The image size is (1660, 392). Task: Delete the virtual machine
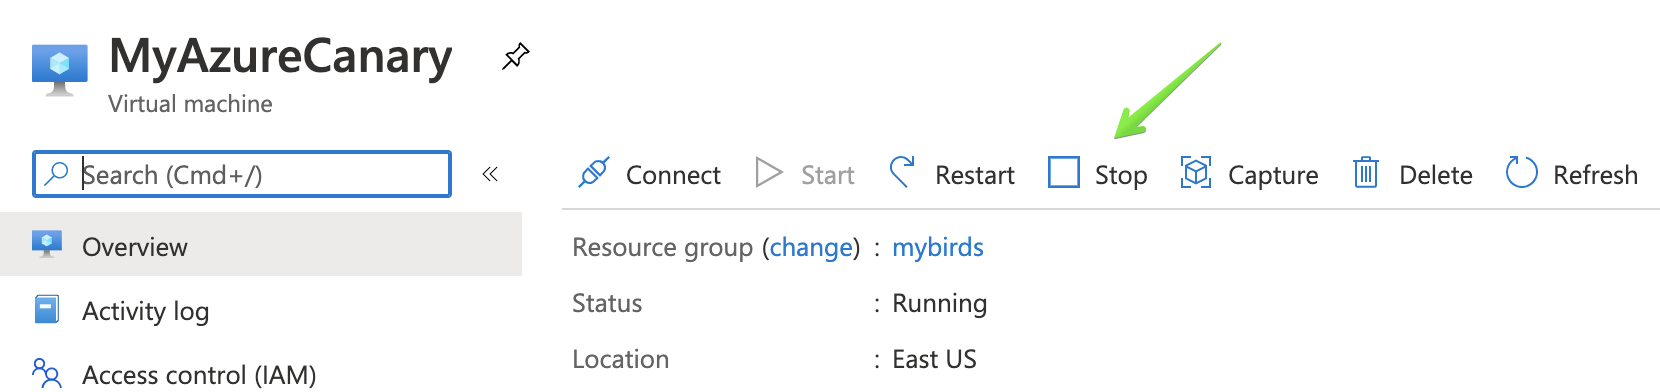(1413, 174)
